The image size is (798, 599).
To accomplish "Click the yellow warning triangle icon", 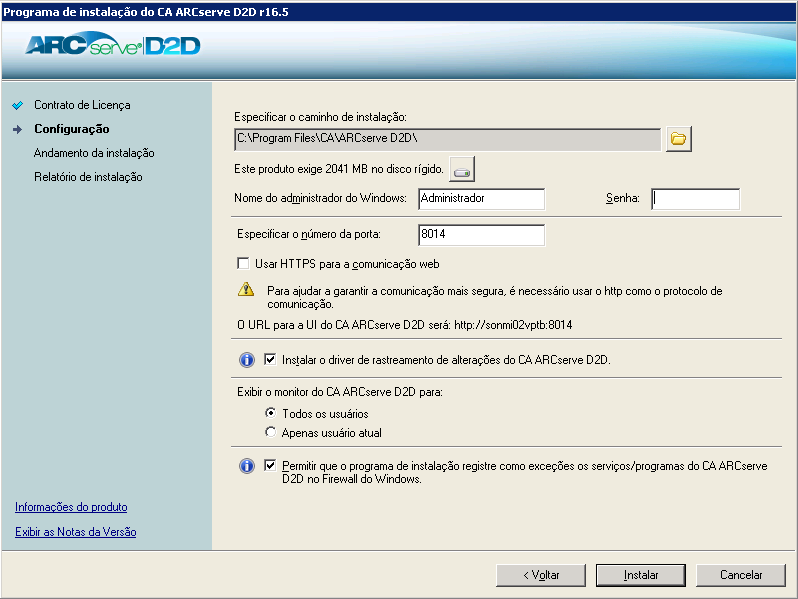I will point(246,290).
